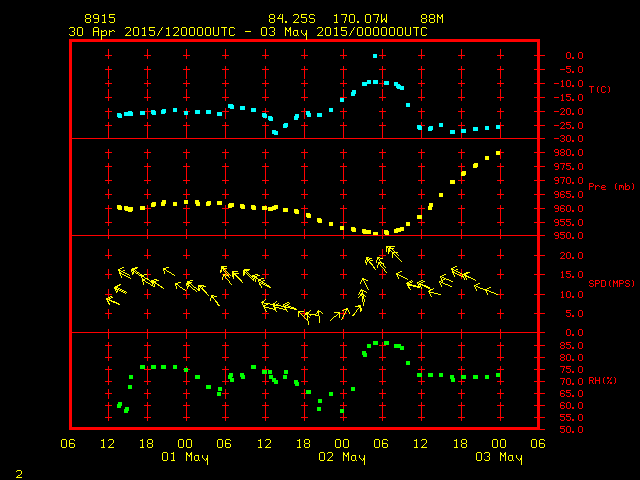
Task: Click the "-5.0" temperature tick value
Action: [x=571, y=70]
